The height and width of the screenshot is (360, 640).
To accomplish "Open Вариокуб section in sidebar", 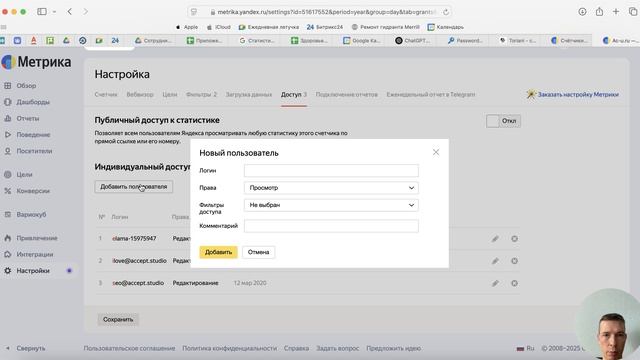I will click(x=31, y=214).
